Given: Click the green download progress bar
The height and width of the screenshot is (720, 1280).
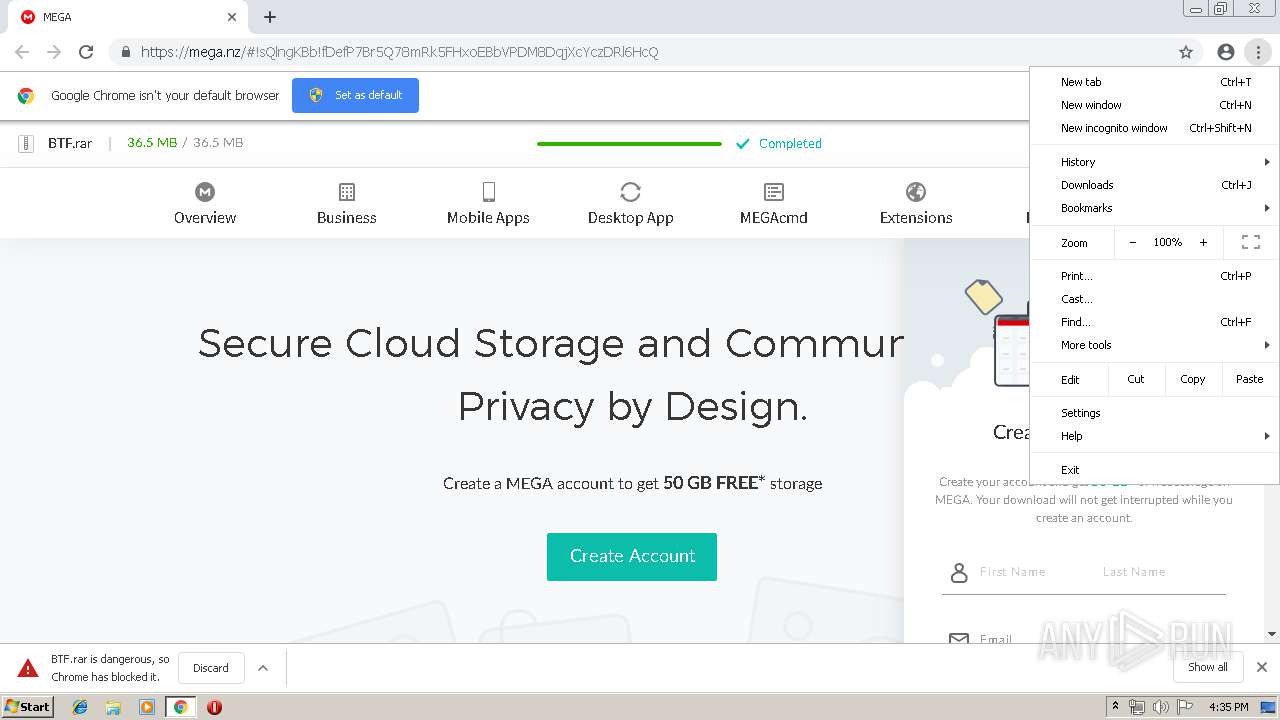Looking at the screenshot, I should (x=629, y=144).
